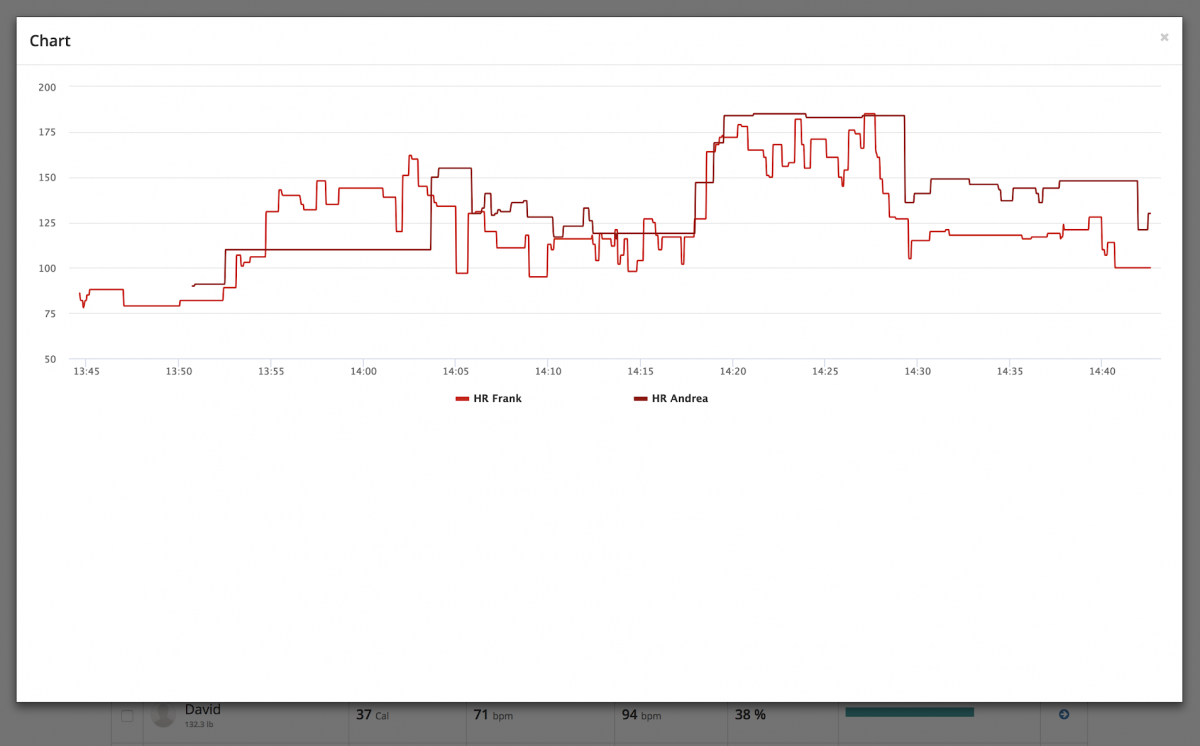Viewport: 1200px width, 746px height.
Task: Click the 37 Cal value in David's row
Action: click(372, 715)
